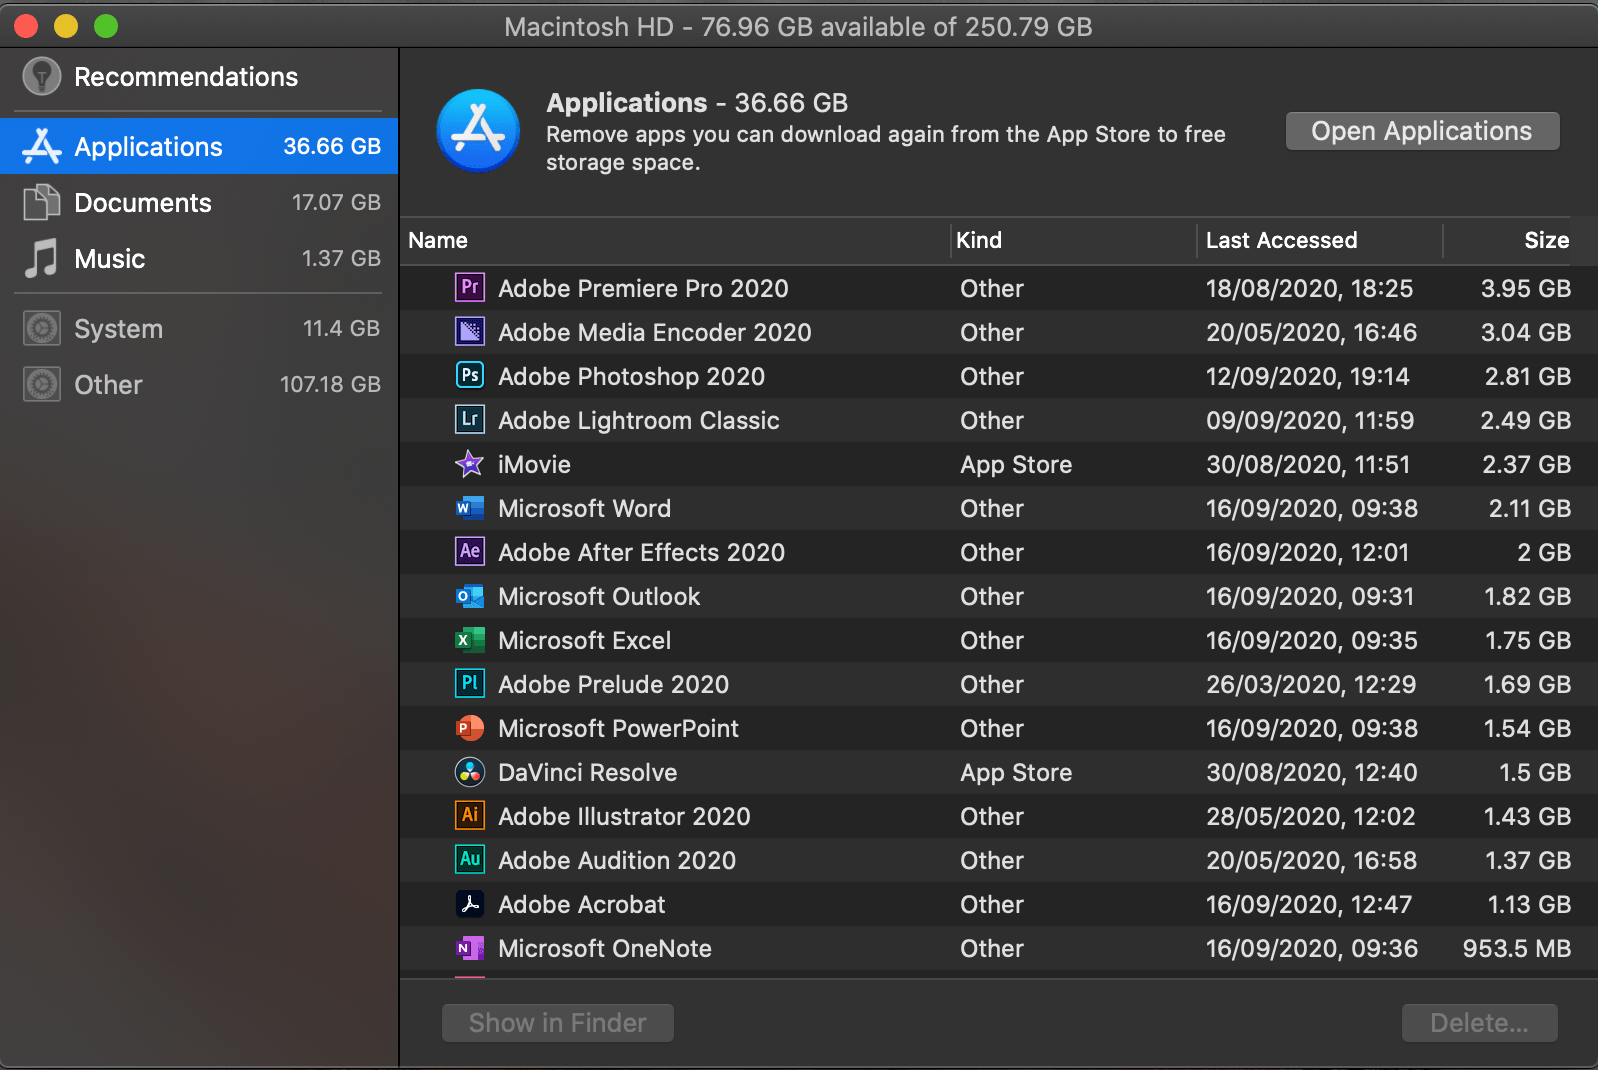Click the Adobe Prelude 2020 icon

(470, 684)
